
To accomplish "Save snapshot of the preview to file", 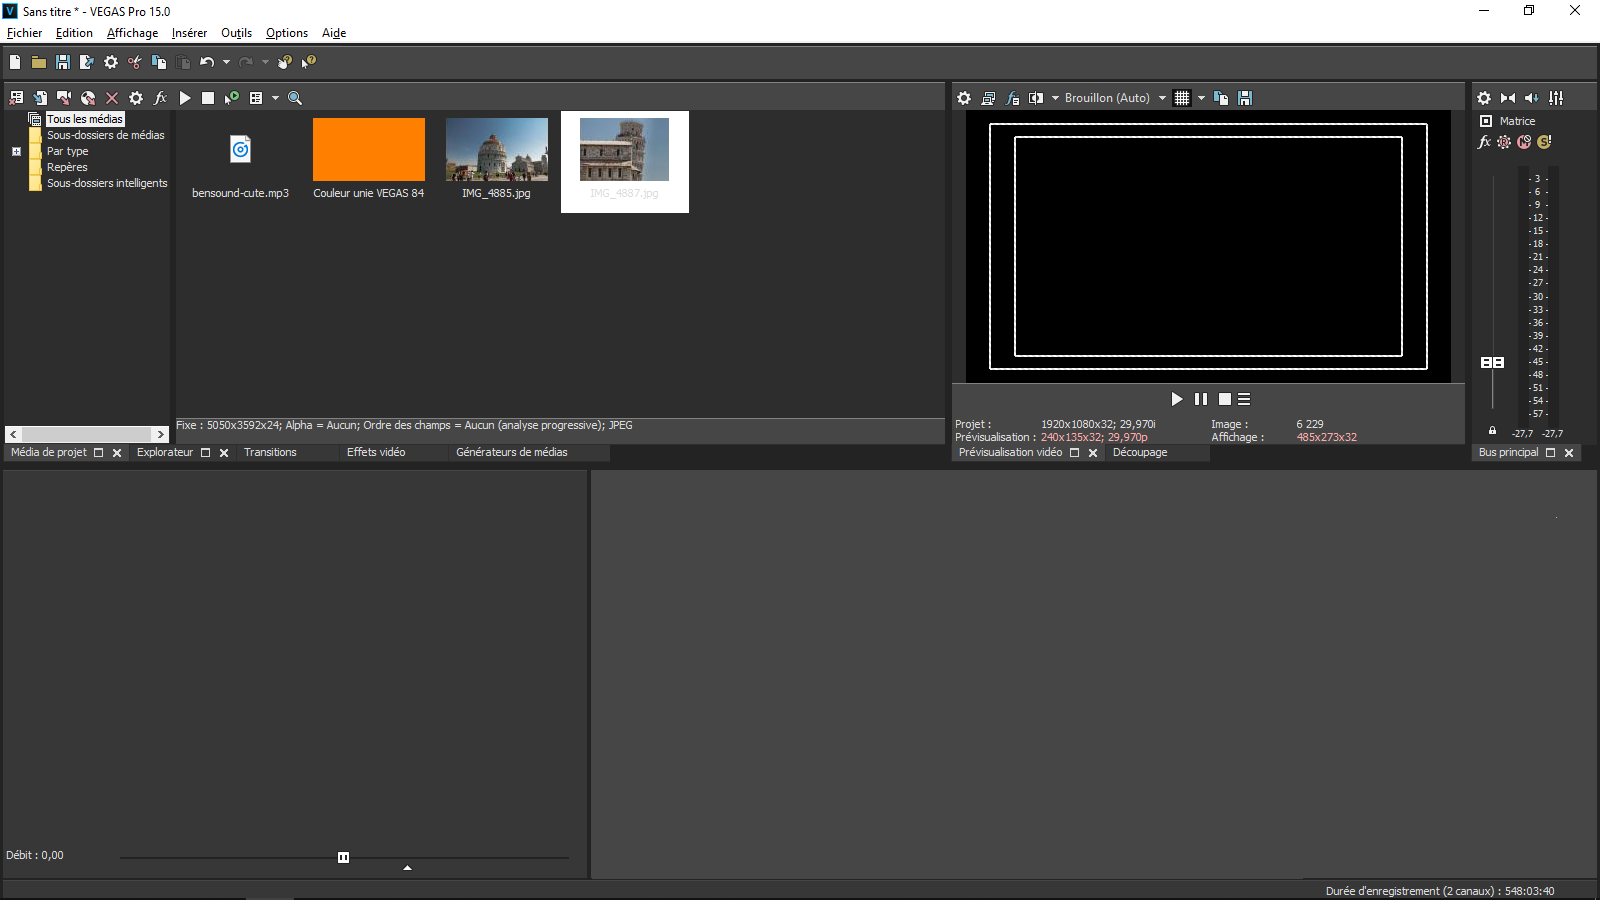I will point(1245,98).
